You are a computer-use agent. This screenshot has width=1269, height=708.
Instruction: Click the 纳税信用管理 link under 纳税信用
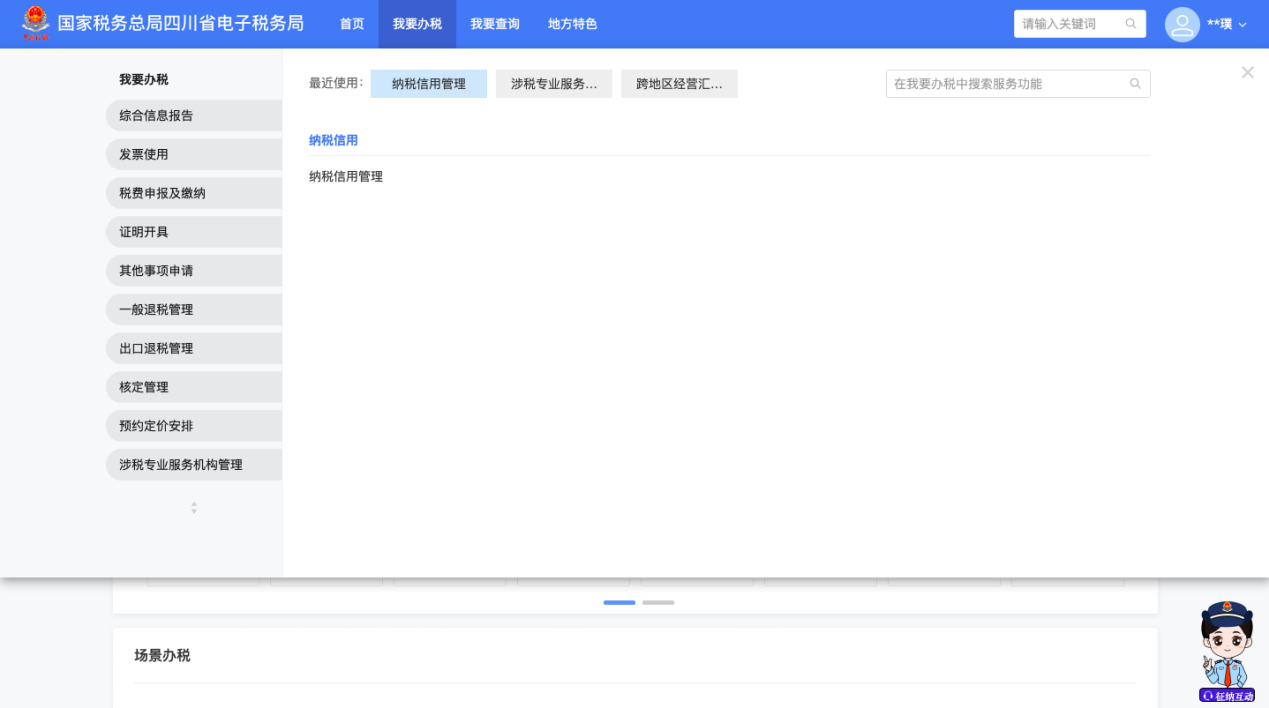click(346, 177)
